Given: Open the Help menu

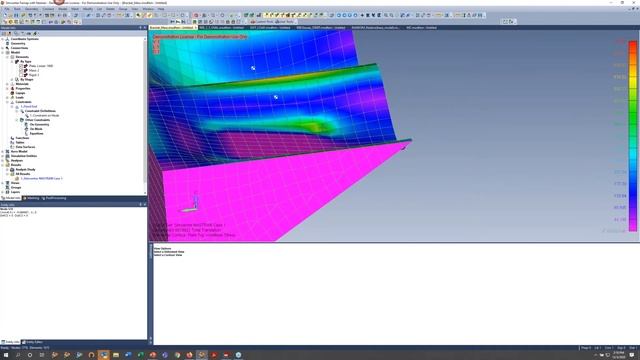Looking at the screenshot, I should [161, 9].
